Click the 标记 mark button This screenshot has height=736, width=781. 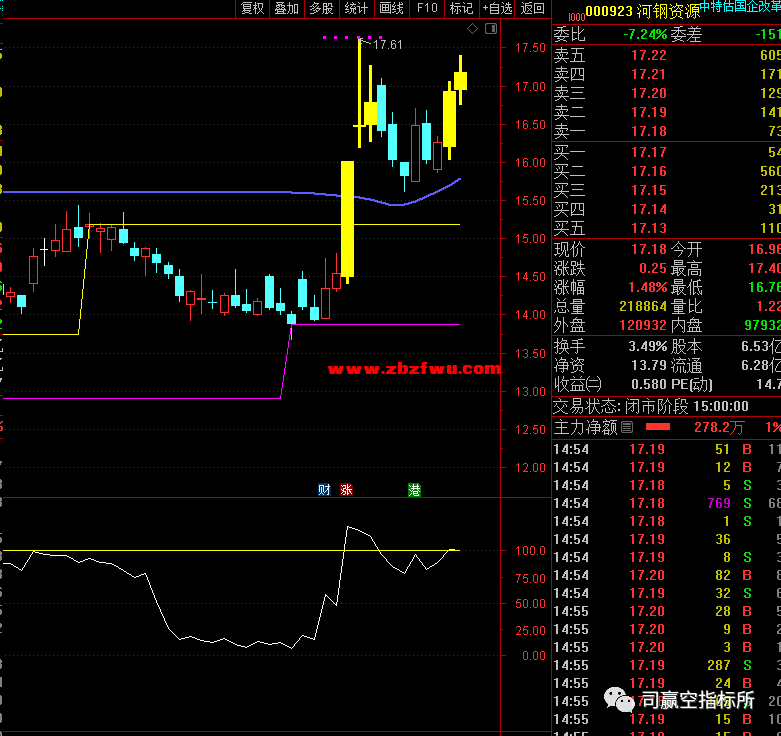(x=461, y=8)
